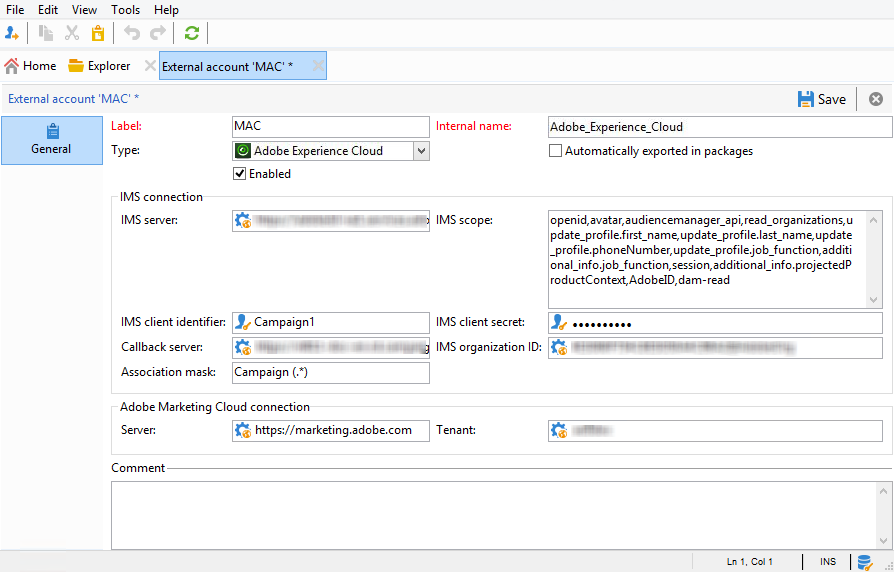Click the Redo arrow icon
894x572 pixels.
158,33
